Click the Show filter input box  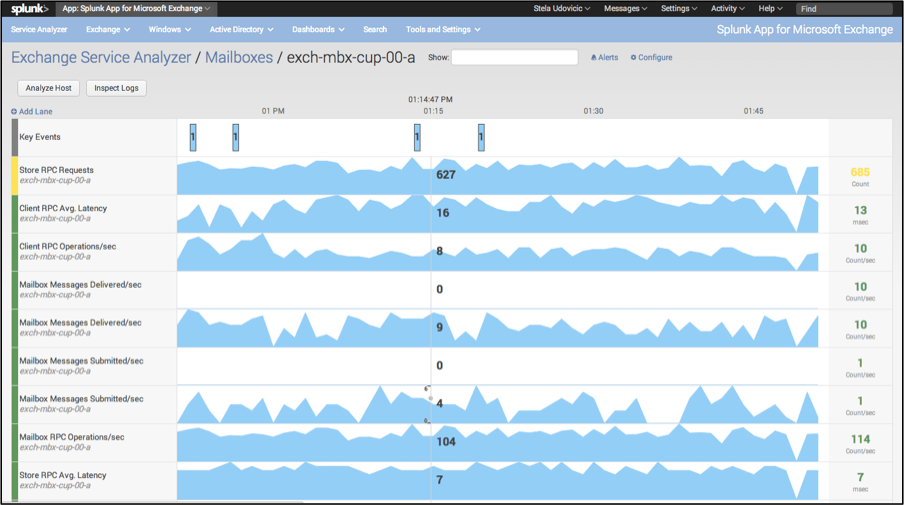click(514, 57)
